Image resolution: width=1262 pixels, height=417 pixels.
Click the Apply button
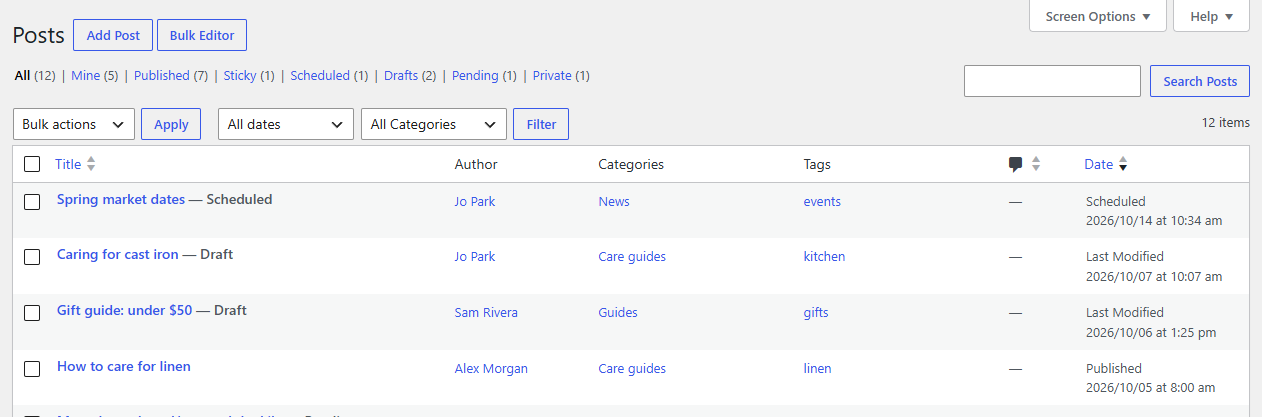click(171, 124)
